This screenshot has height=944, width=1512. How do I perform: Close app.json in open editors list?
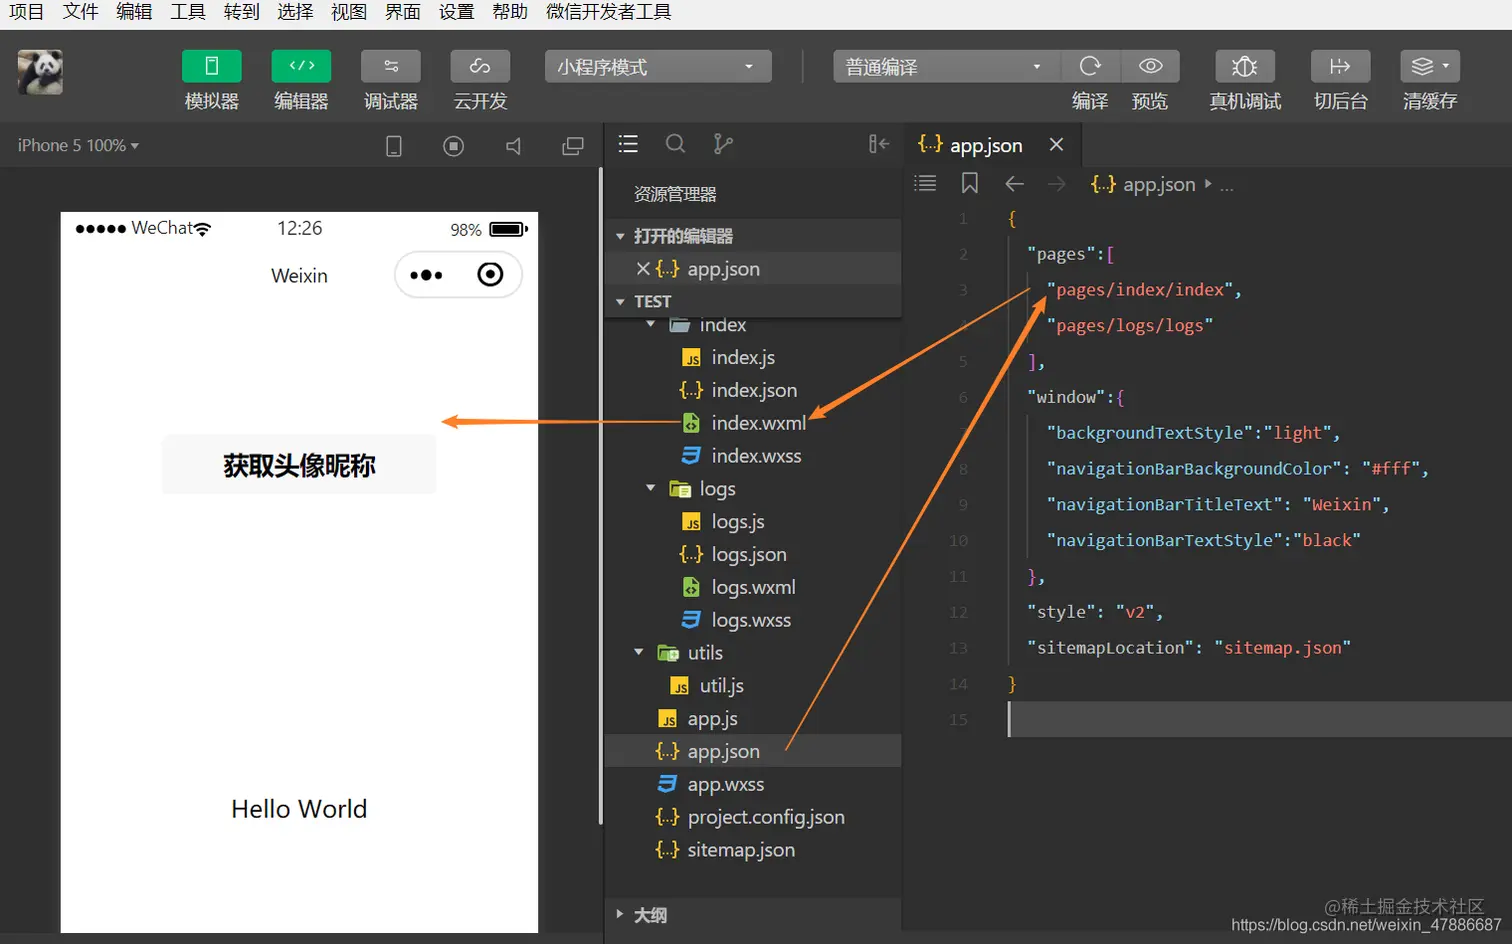[643, 268]
